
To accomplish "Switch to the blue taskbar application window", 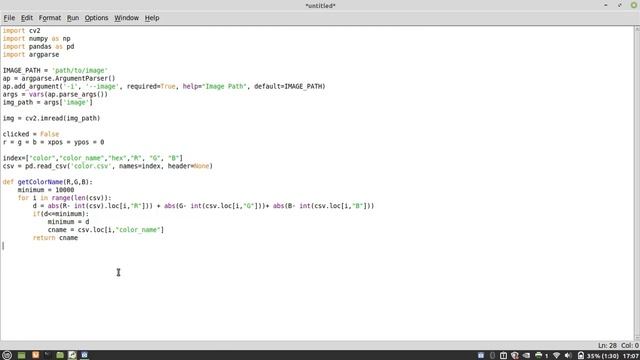I will point(84,355).
